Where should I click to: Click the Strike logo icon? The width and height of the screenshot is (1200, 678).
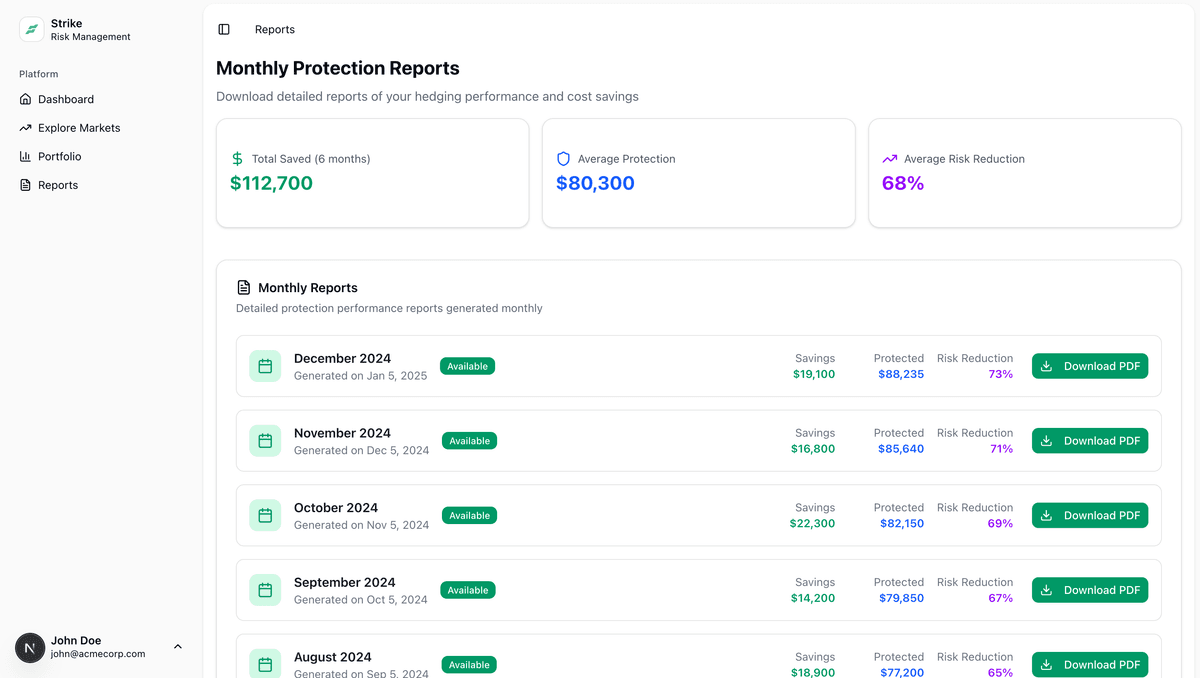[x=32, y=30]
